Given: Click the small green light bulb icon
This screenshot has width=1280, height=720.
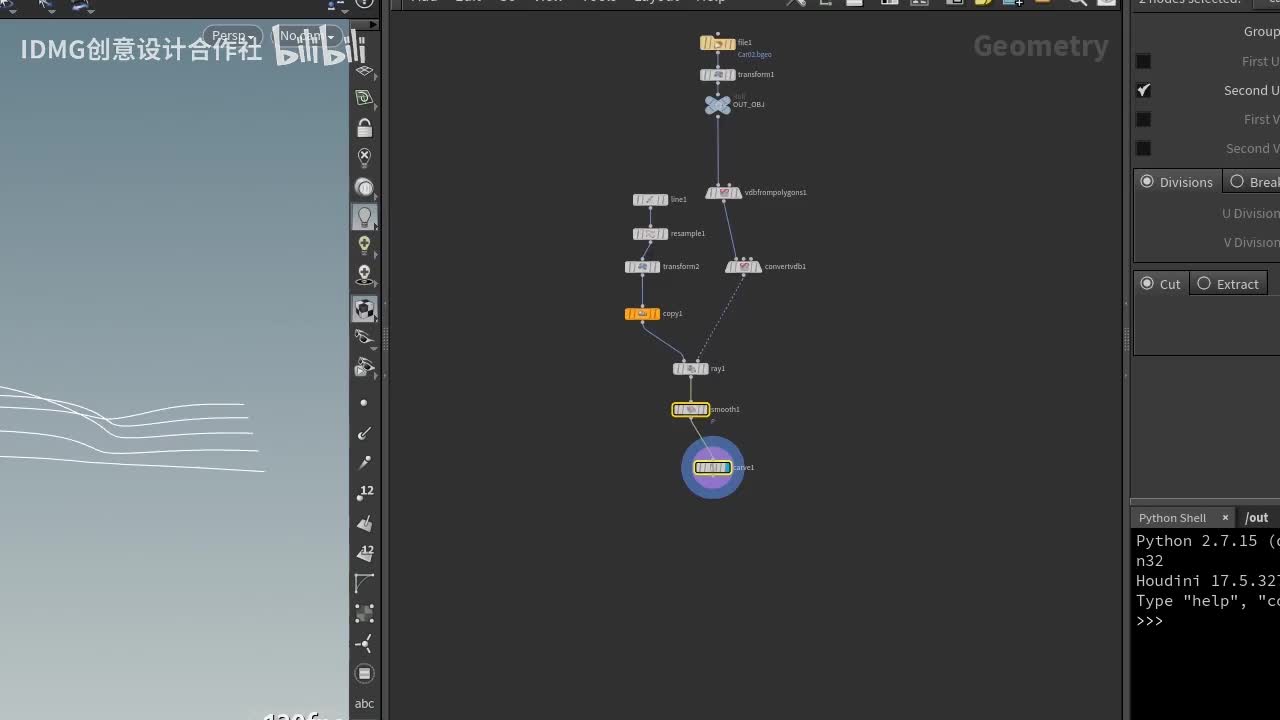Looking at the screenshot, I should click(364, 245).
